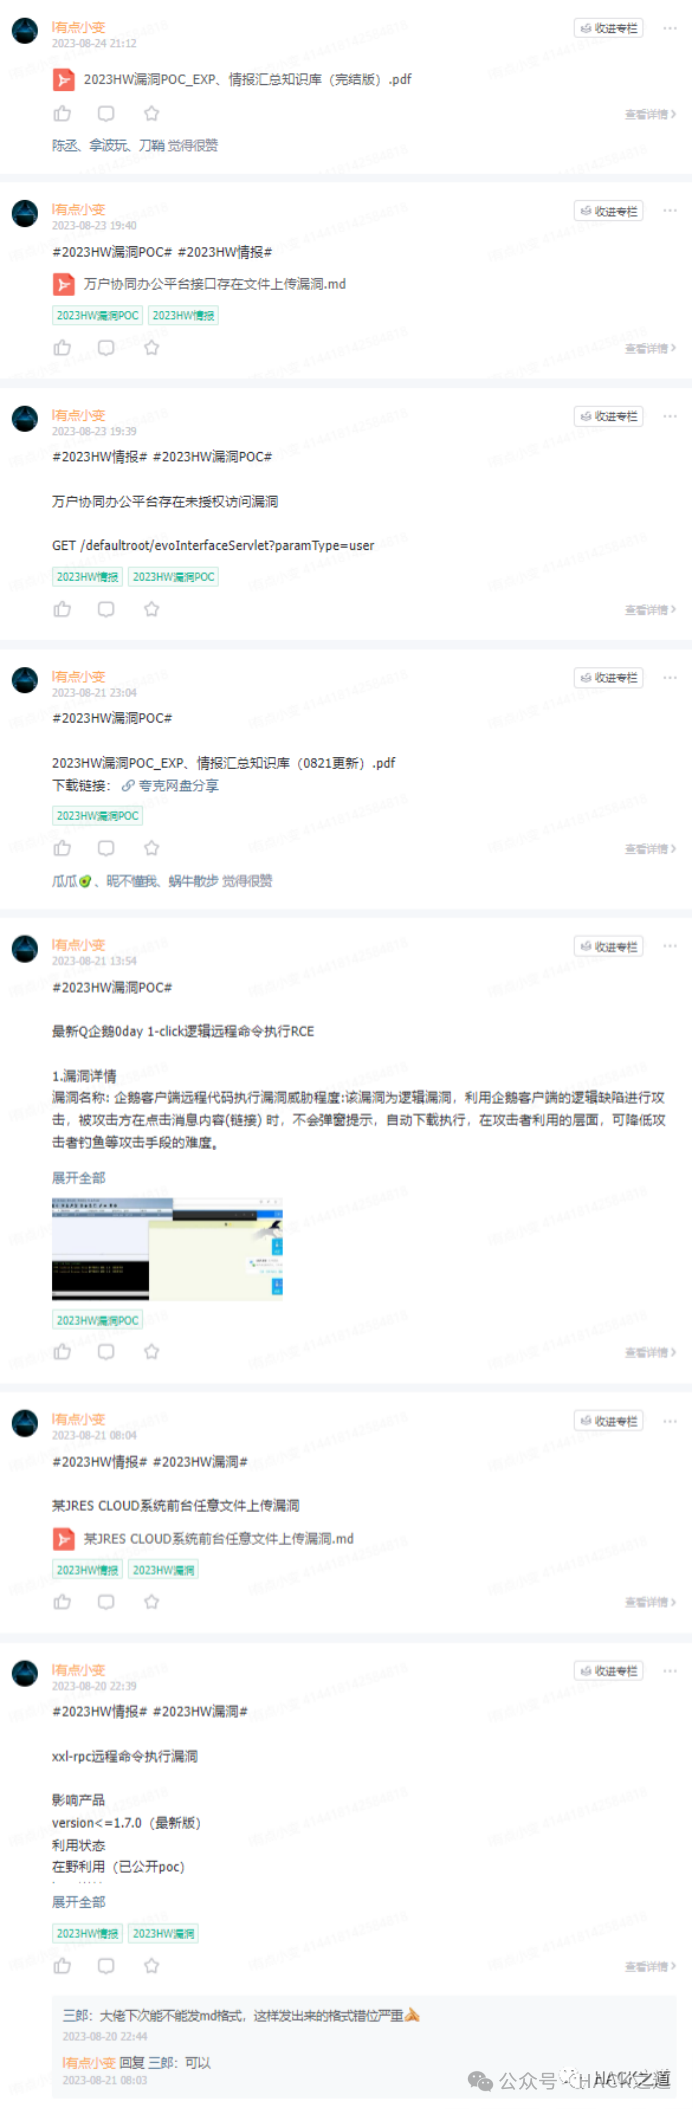
Task: Select the 2023HW情报 tag under 万户 md post
Action: [184, 315]
